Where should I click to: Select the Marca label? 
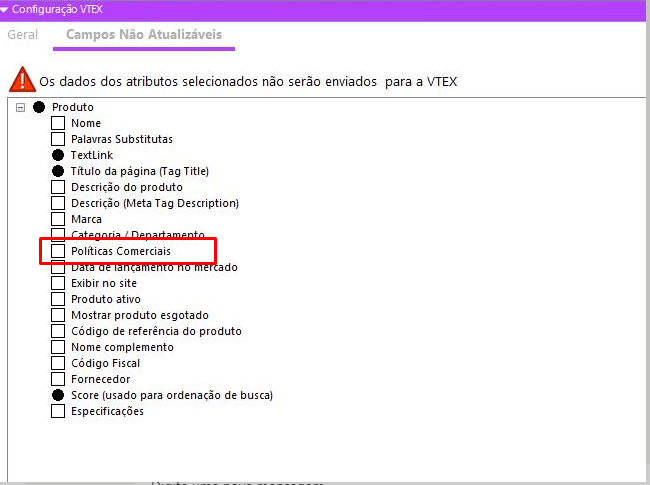[x=86, y=219]
